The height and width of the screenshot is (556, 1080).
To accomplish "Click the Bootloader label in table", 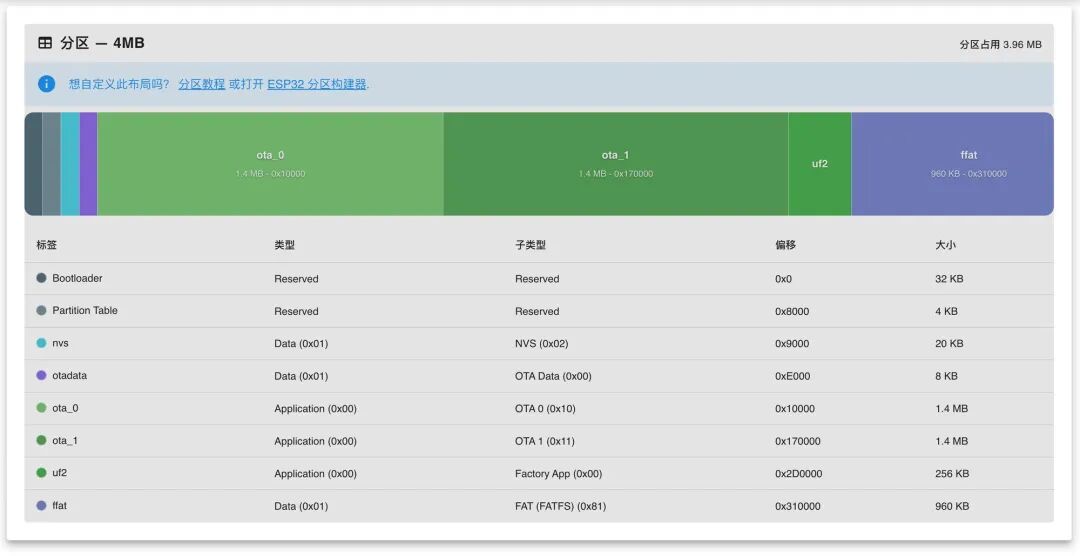I will point(77,278).
